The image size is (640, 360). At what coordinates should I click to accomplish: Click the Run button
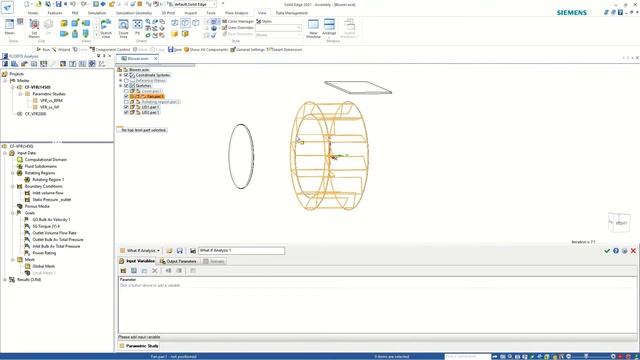point(43,49)
